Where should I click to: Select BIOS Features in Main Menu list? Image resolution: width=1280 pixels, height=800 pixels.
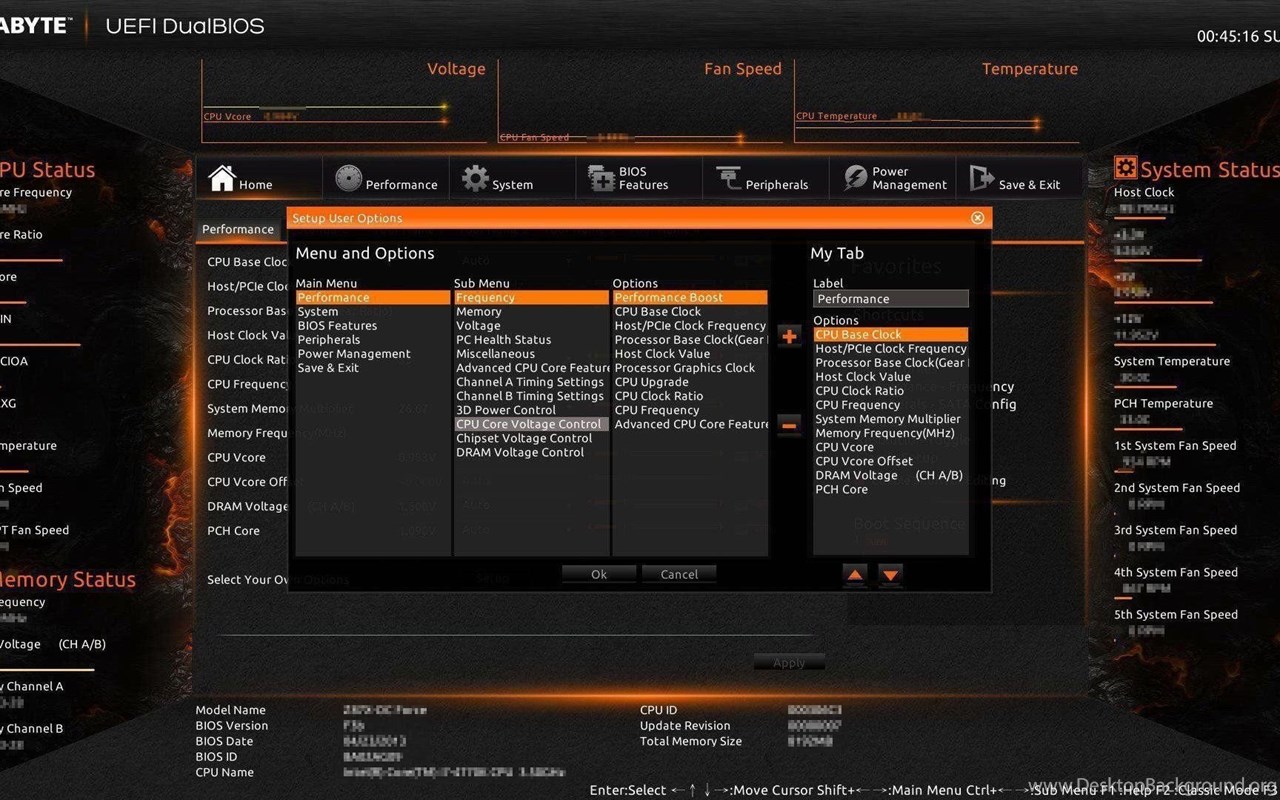click(373, 326)
